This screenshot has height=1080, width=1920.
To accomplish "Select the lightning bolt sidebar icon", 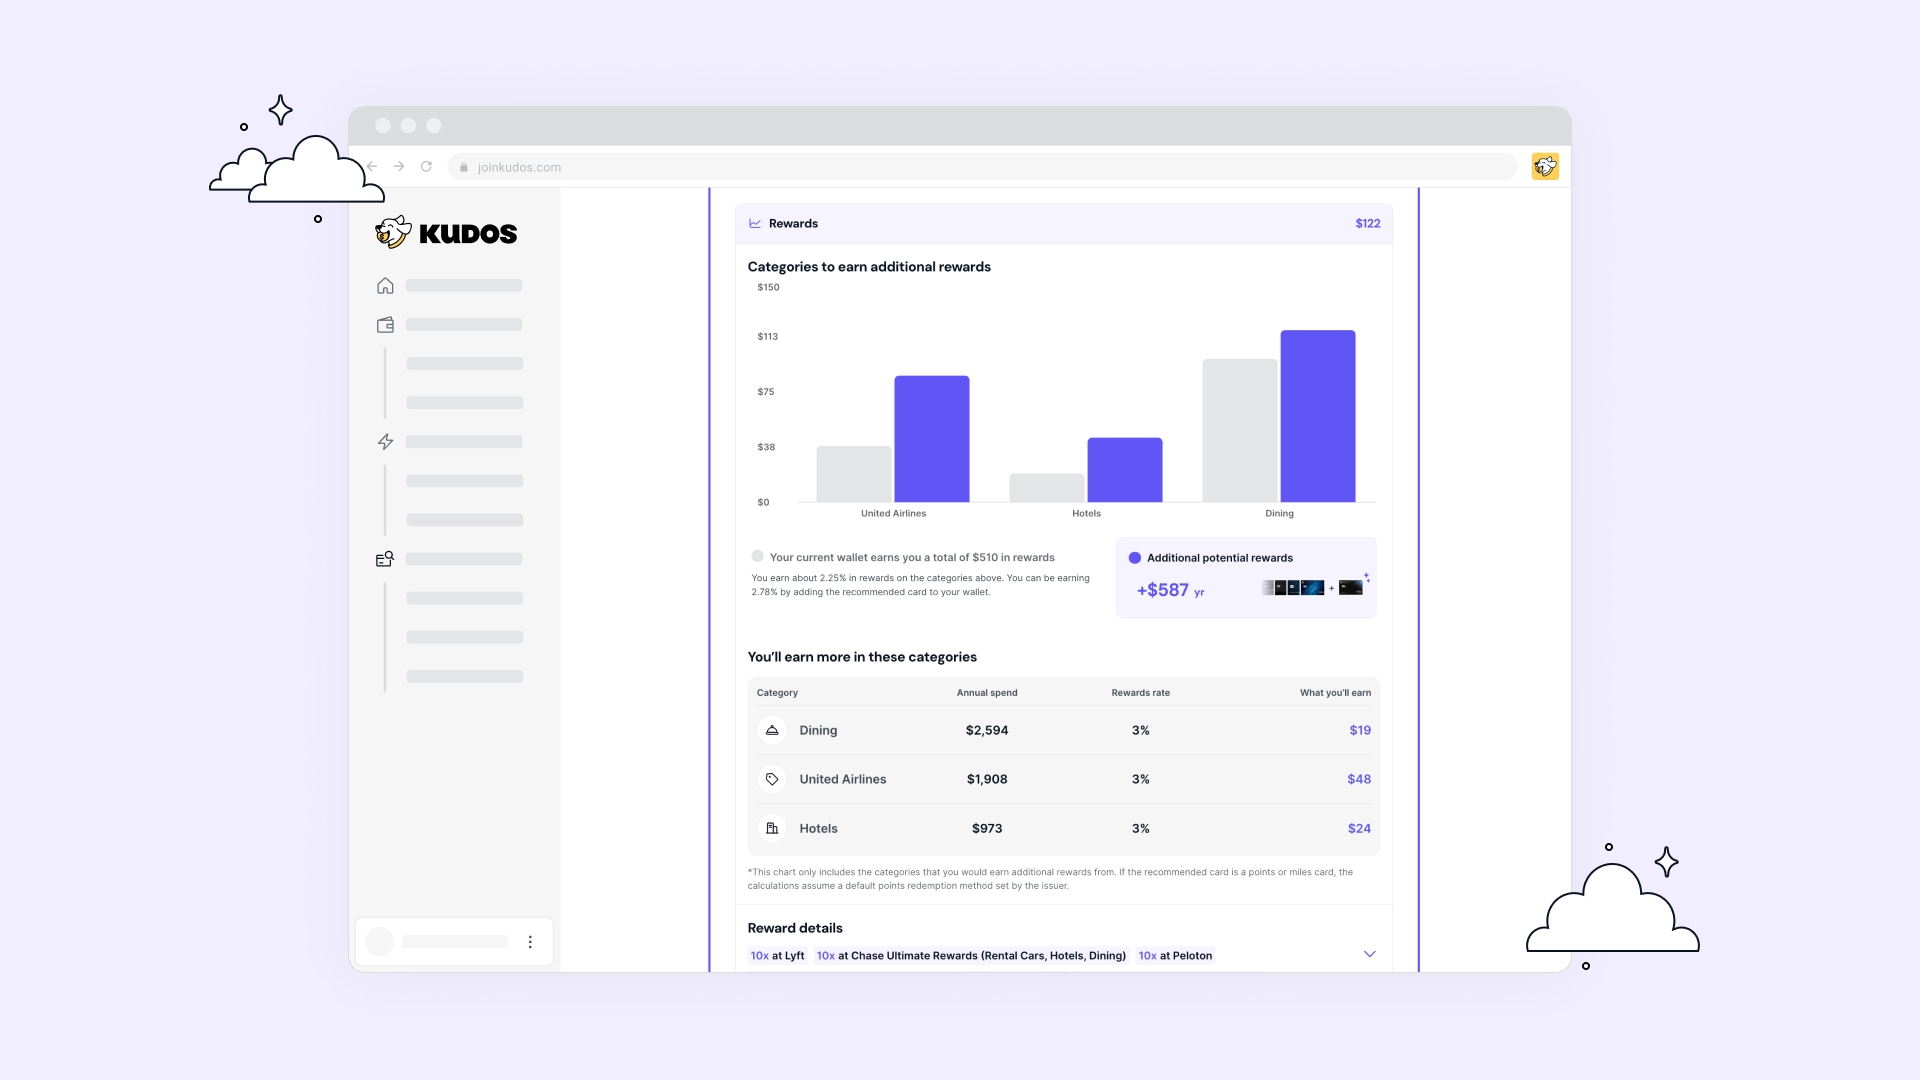I will click(x=385, y=442).
